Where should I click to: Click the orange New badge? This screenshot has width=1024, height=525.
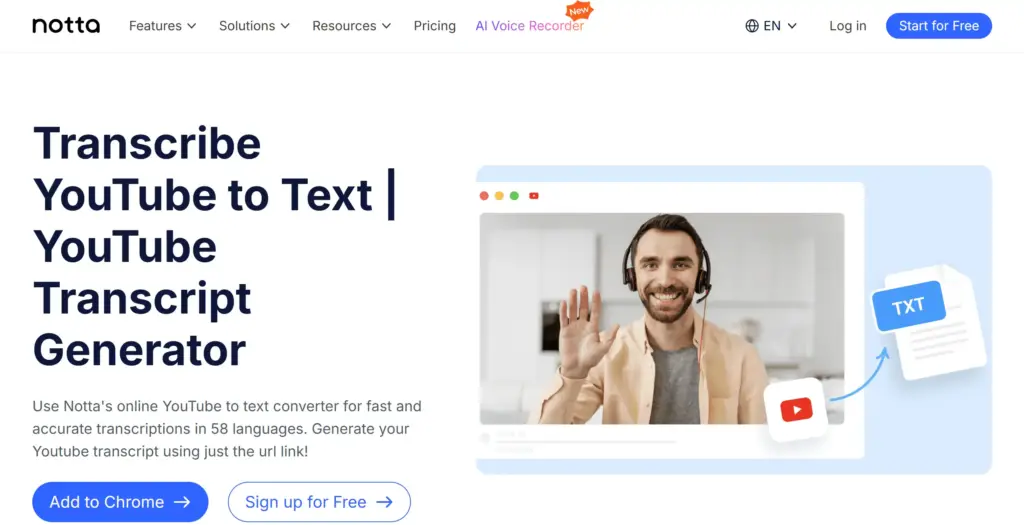click(579, 11)
